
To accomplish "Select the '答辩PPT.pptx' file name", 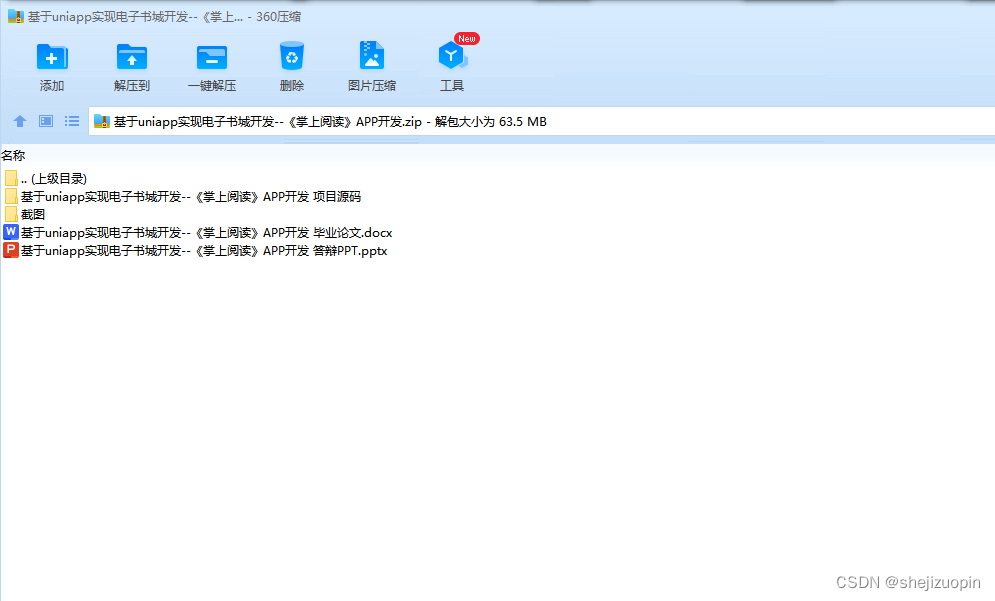I will pos(204,251).
